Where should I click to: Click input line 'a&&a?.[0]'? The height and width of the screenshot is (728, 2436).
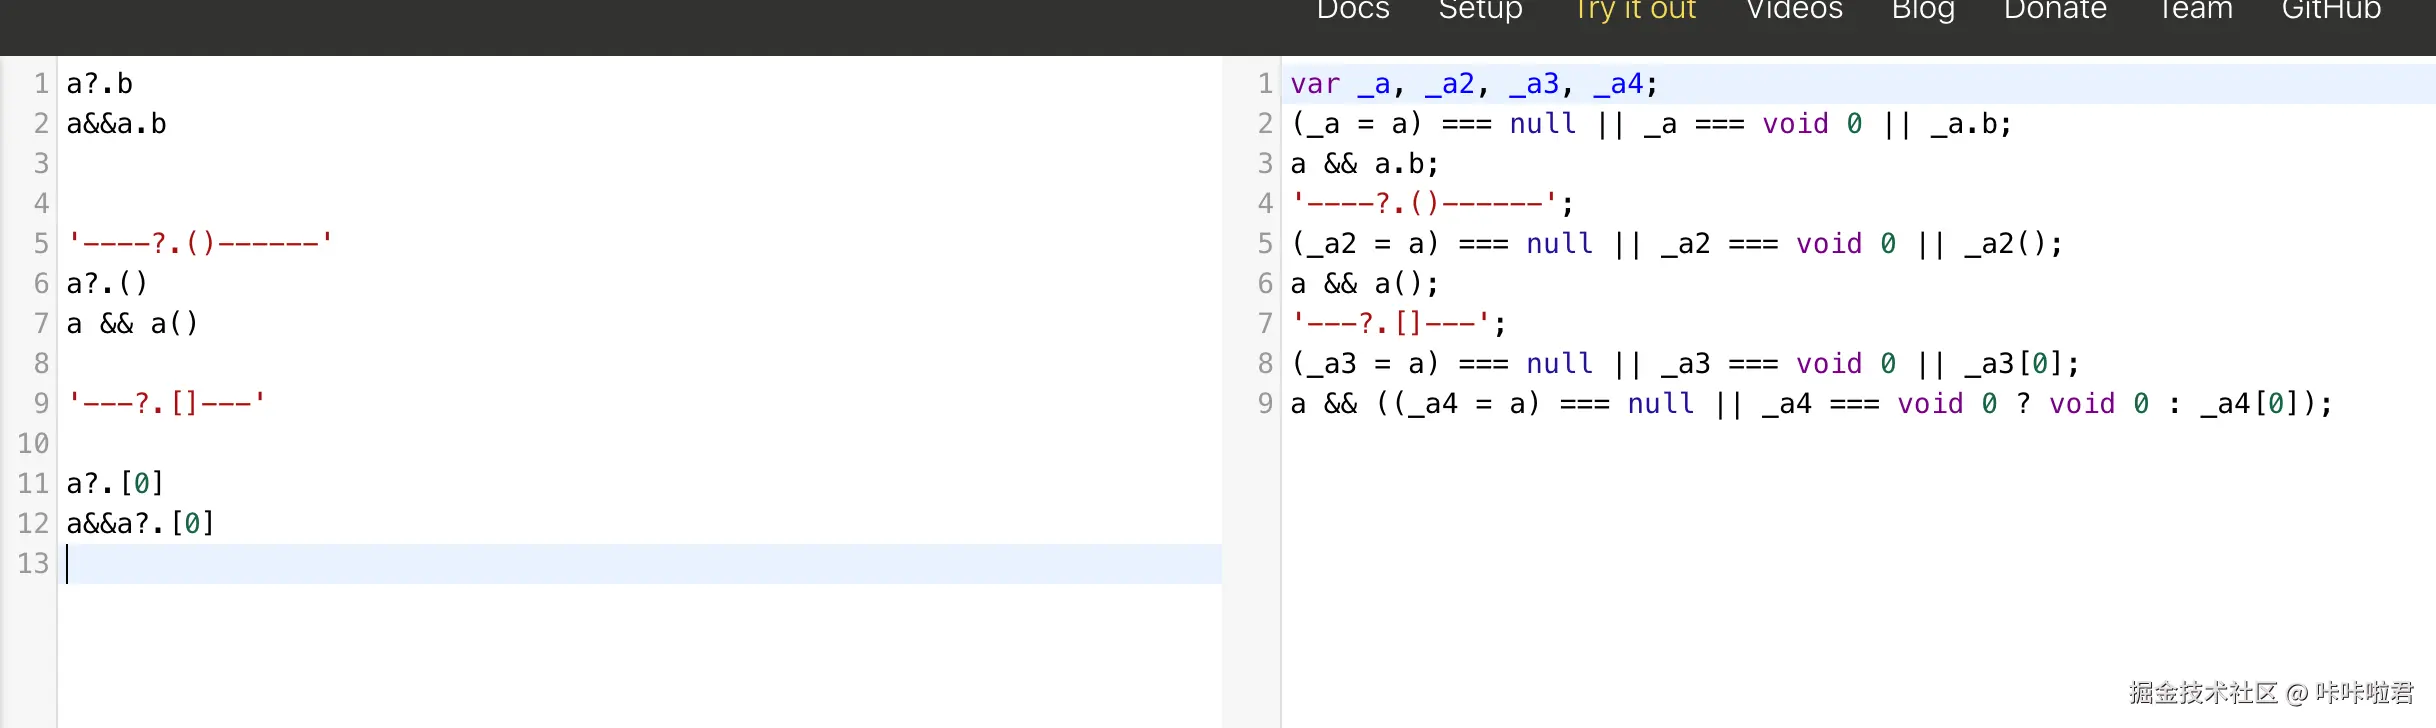(141, 524)
